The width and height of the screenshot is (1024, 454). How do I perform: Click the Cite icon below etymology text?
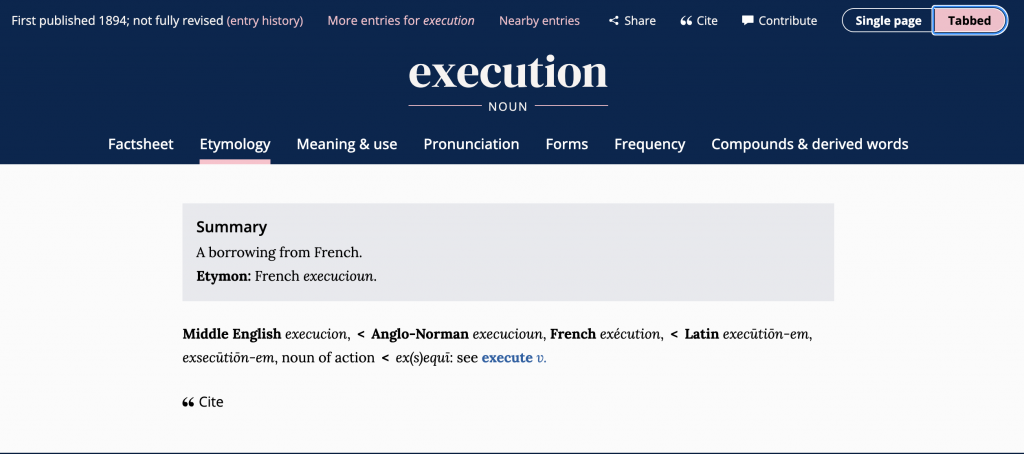point(188,402)
